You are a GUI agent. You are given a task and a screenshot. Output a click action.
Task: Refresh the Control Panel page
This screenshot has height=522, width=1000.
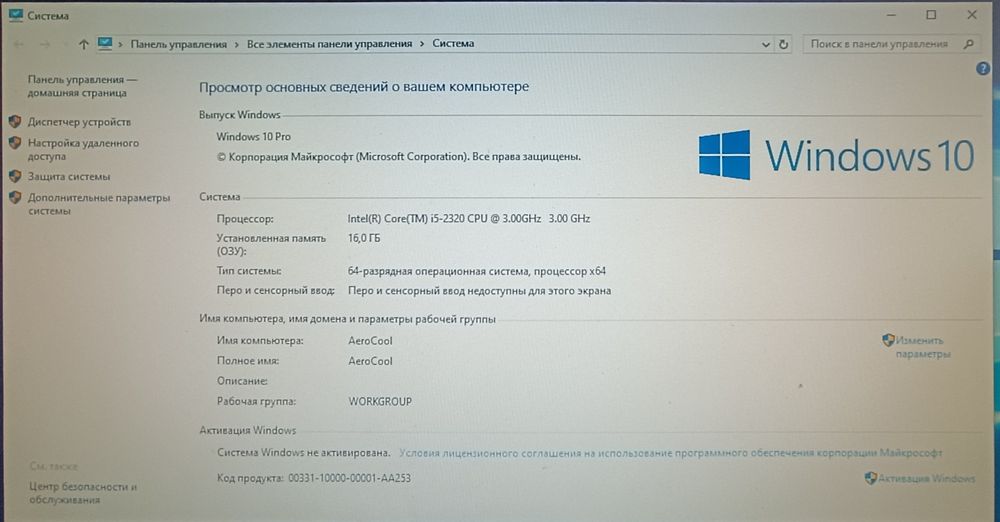click(783, 44)
